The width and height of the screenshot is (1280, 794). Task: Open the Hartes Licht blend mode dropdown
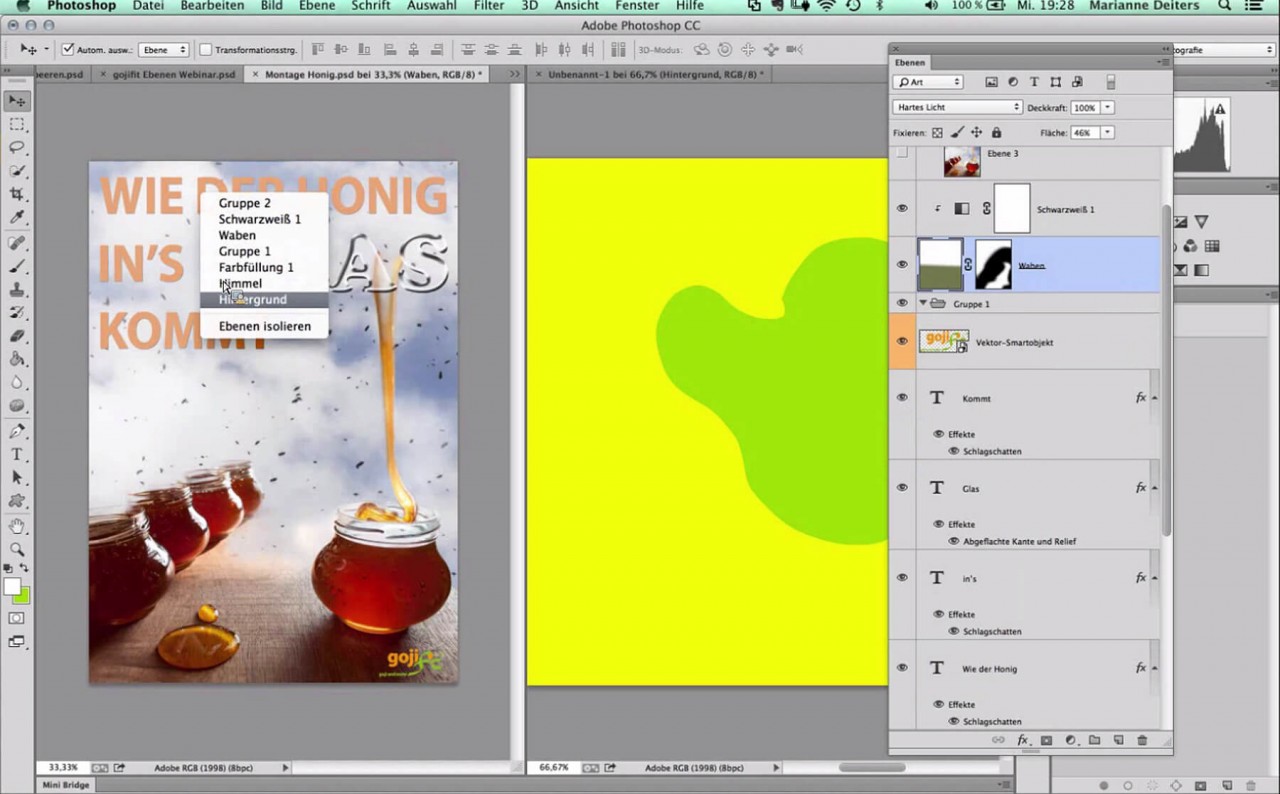pos(955,107)
